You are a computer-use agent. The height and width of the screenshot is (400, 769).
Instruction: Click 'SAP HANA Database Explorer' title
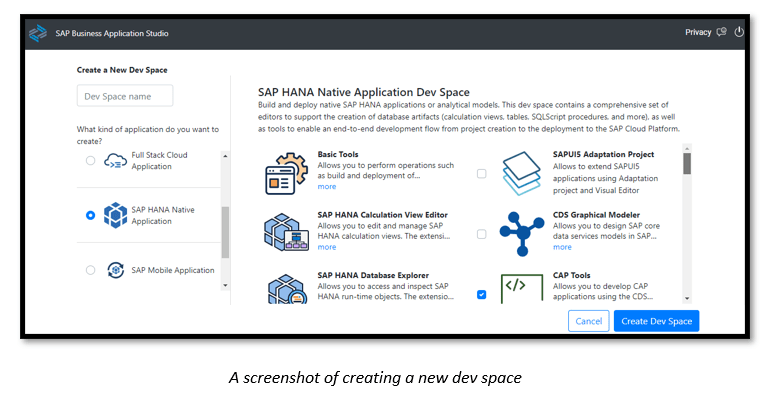(x=373, y=275)
